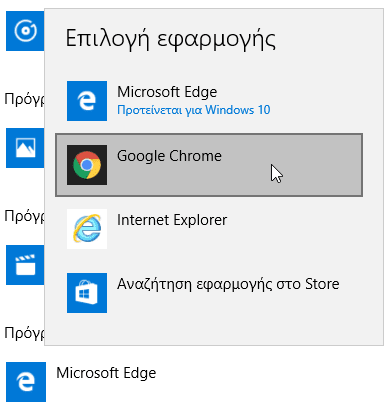Click the Groove Music disc icon
390x408 pixels.
[25, 31]
